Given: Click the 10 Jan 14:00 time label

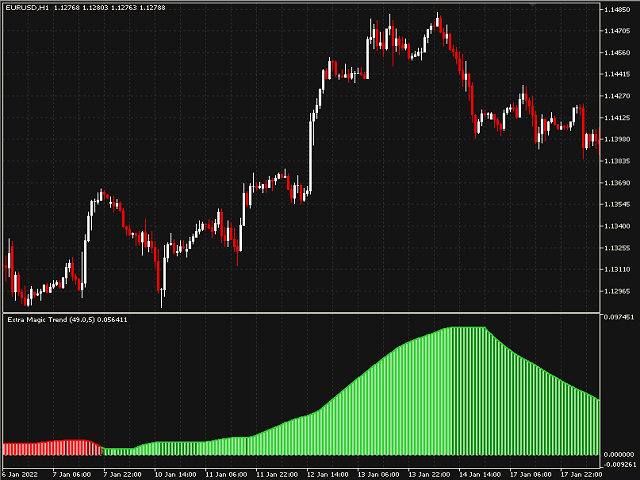Looking at the screenshot, I should click(x=175, y=474).
